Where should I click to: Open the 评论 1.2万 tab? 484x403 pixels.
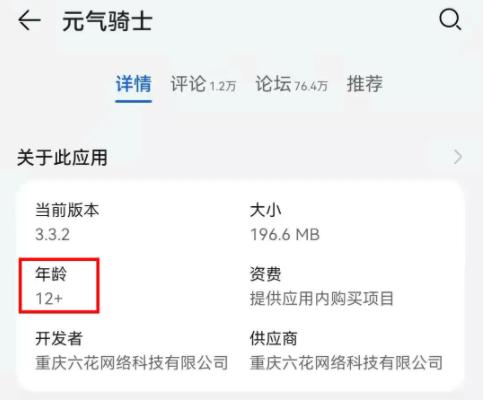point(203,84)
